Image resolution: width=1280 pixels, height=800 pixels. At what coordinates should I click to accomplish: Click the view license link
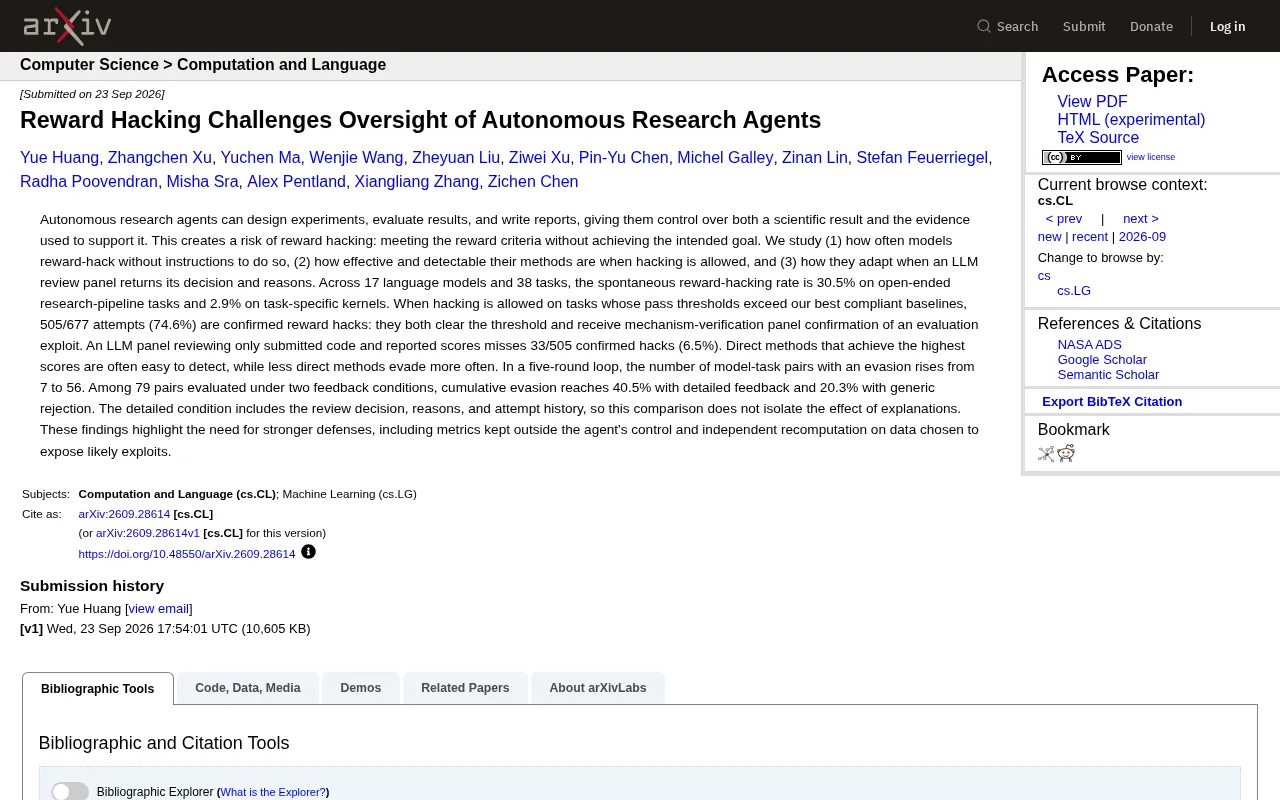(x=1151, y=157)
